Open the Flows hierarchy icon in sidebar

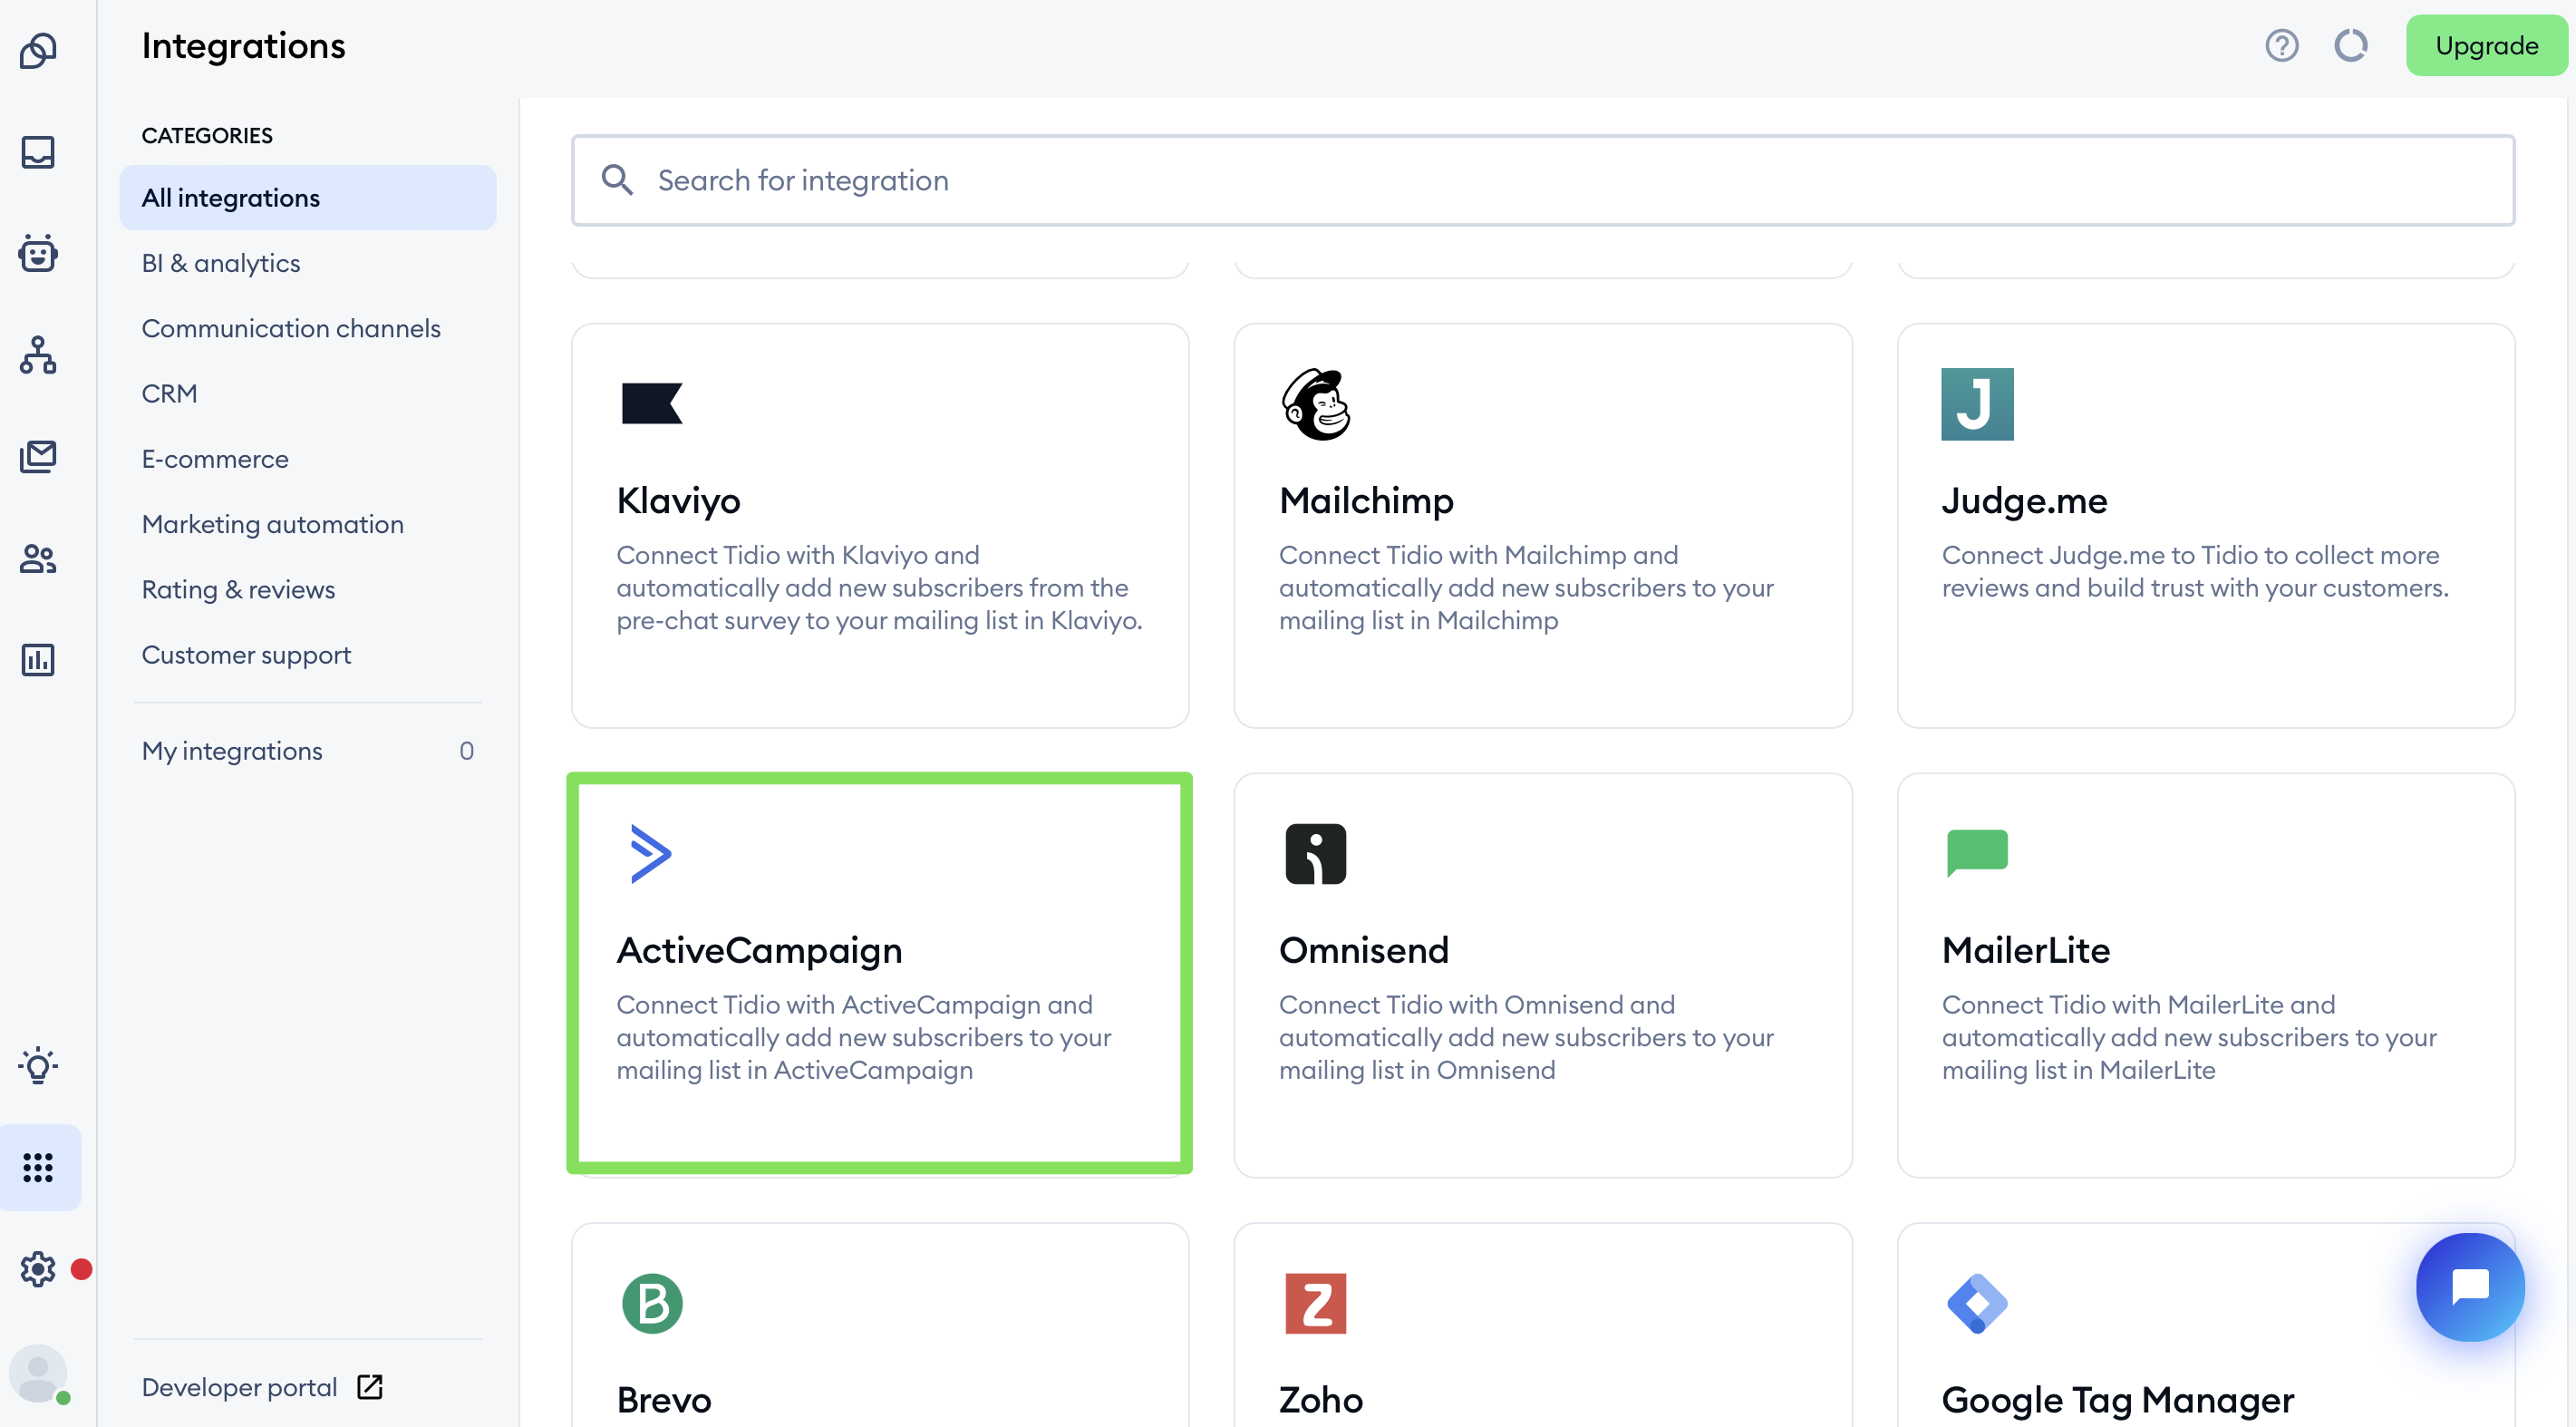click(38, 355)
